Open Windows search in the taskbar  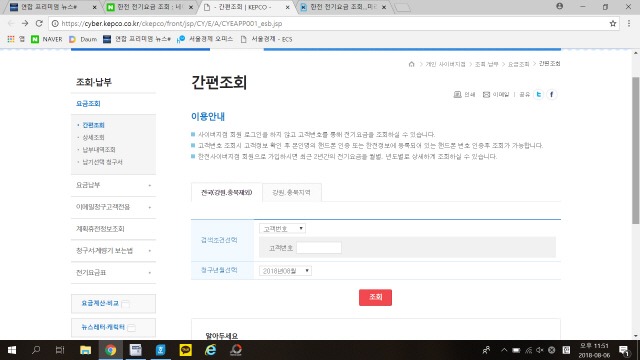[36, 350]
